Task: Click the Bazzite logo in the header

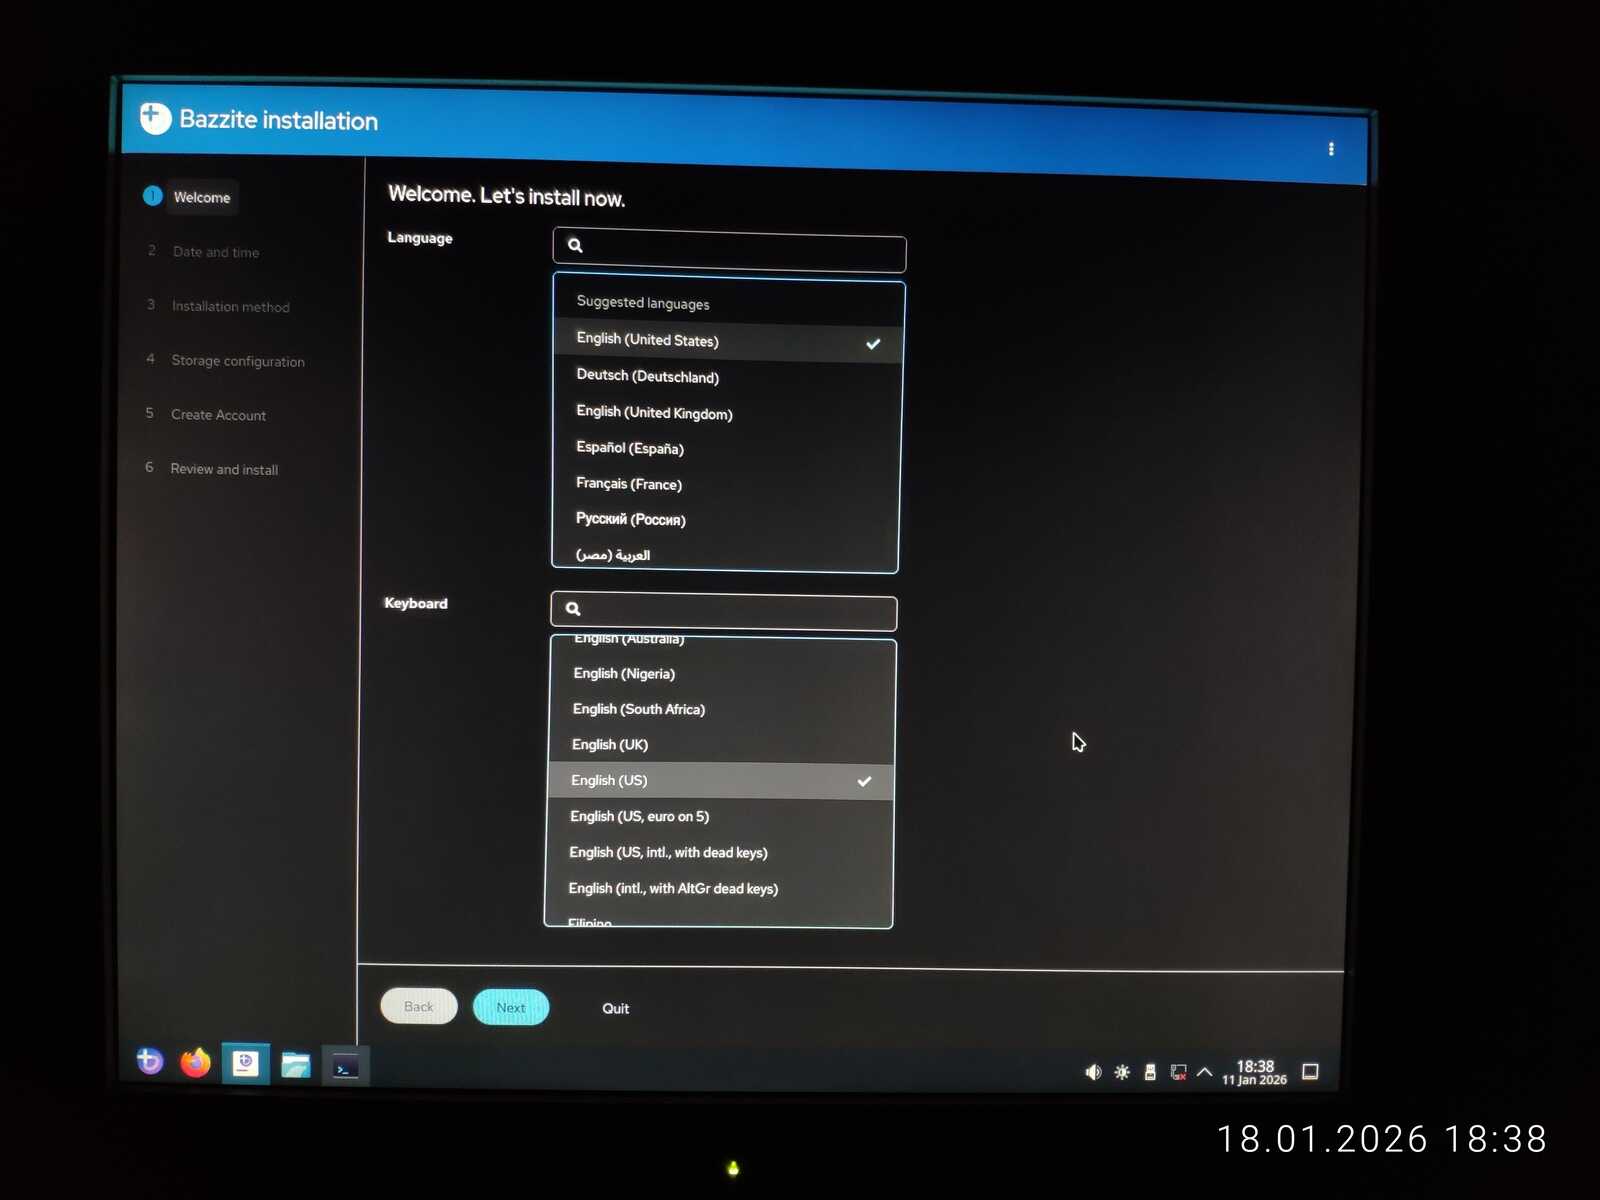Action: 155,118
